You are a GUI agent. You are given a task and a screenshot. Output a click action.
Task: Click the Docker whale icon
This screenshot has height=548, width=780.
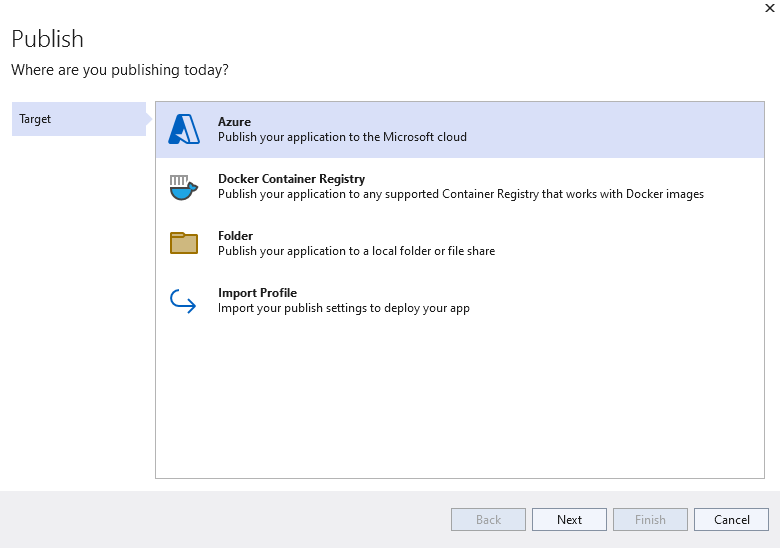(x=184, y=187)
